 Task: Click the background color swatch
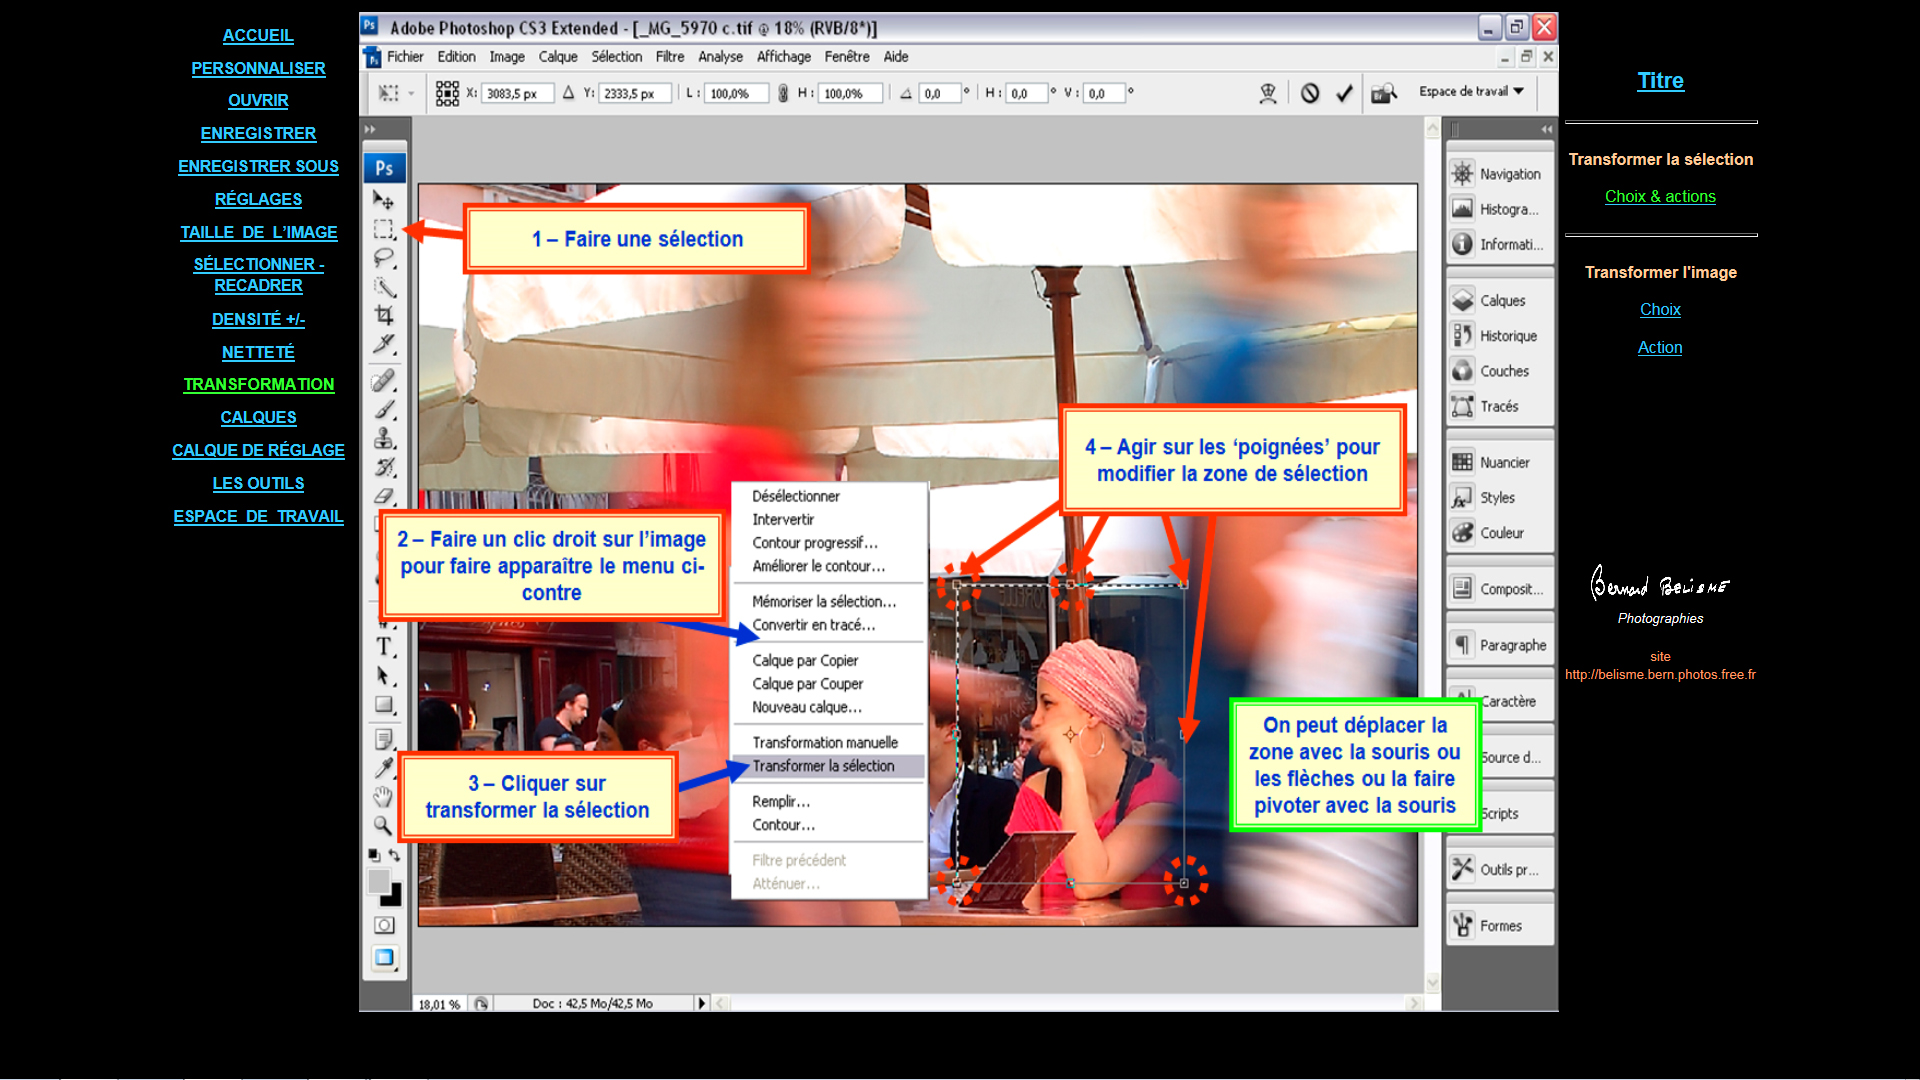(394, 897)
